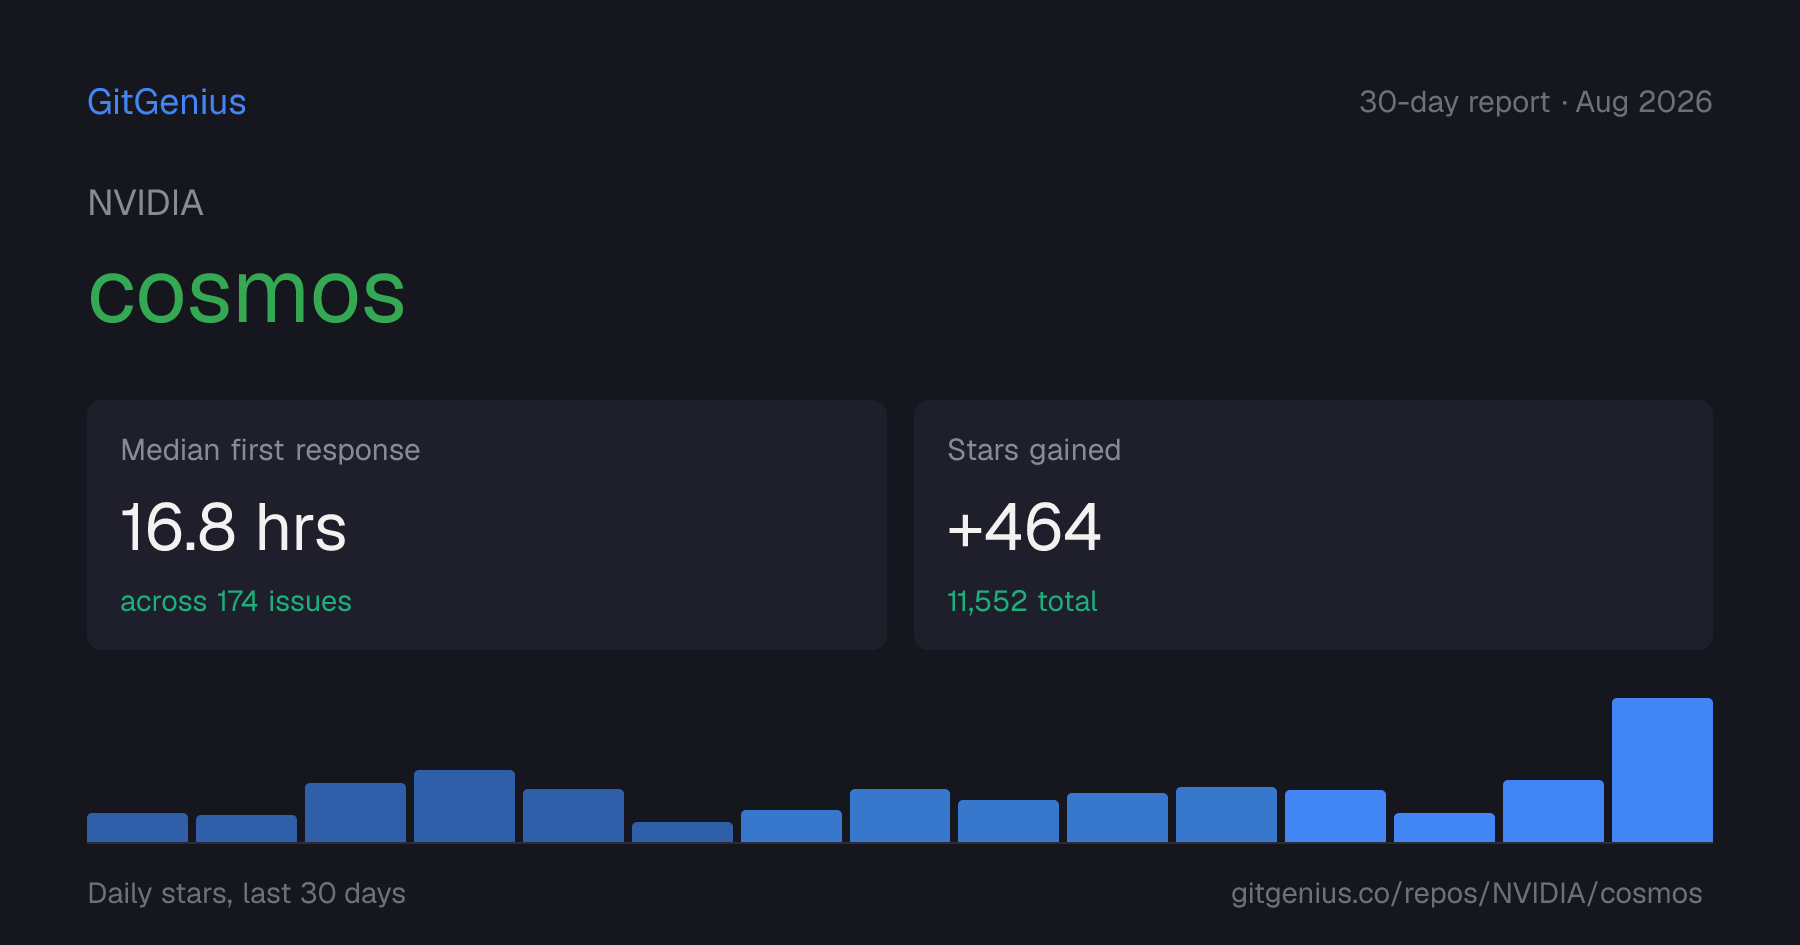1800x945 pixels.
Task: Click the tallest bar in the daily stars chart
Action: [x=1662, y=770]
